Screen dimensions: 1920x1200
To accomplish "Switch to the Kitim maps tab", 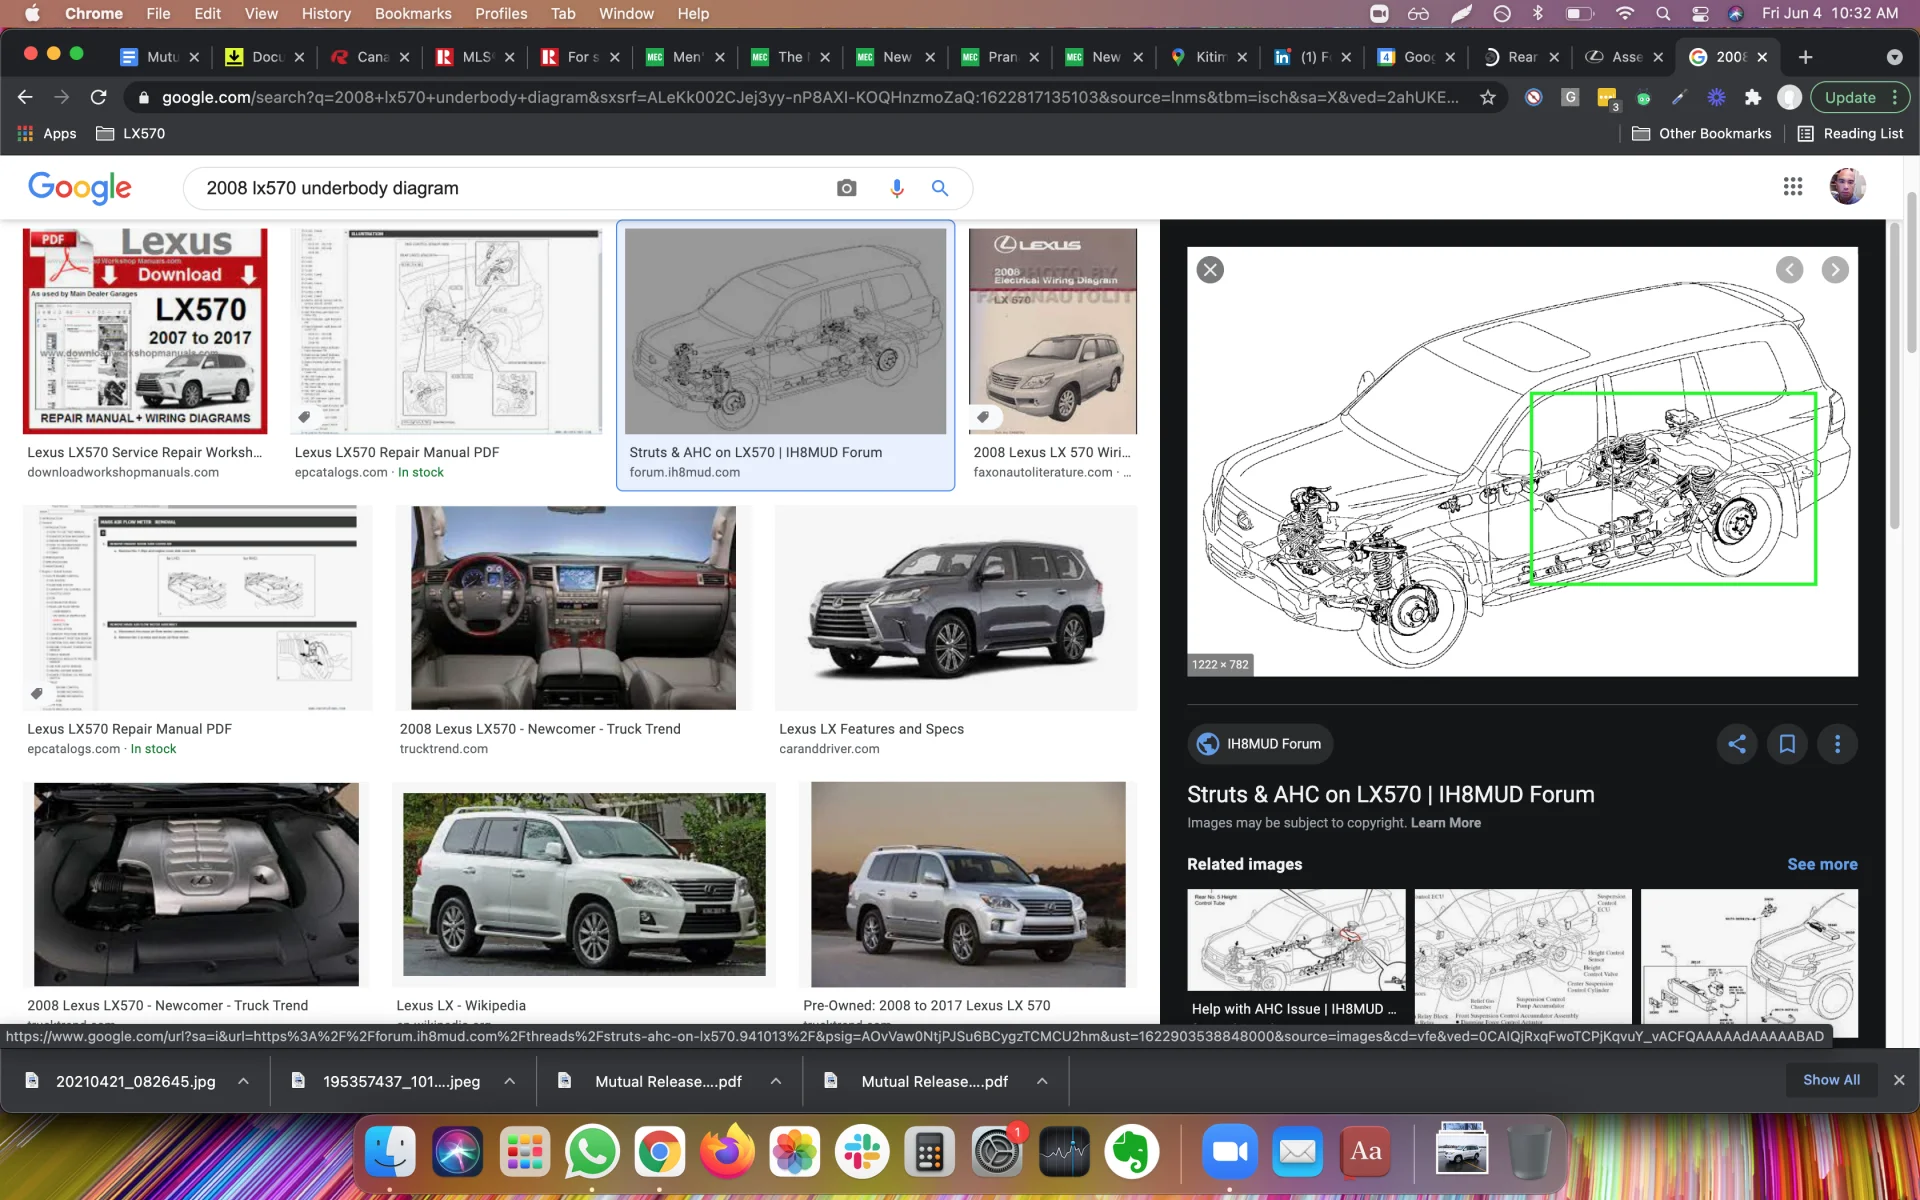I will tap(1205, 57).
